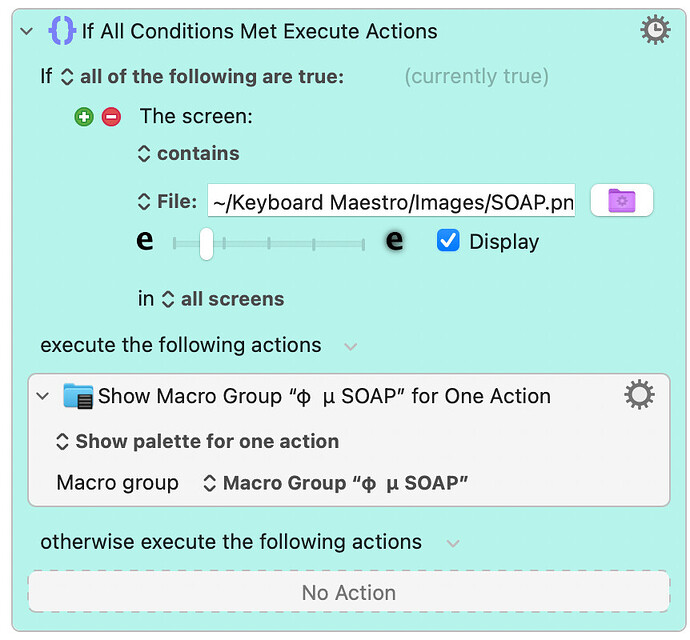Open the 'contains' condition popup

pyautogui.click(x=189, y=154)
